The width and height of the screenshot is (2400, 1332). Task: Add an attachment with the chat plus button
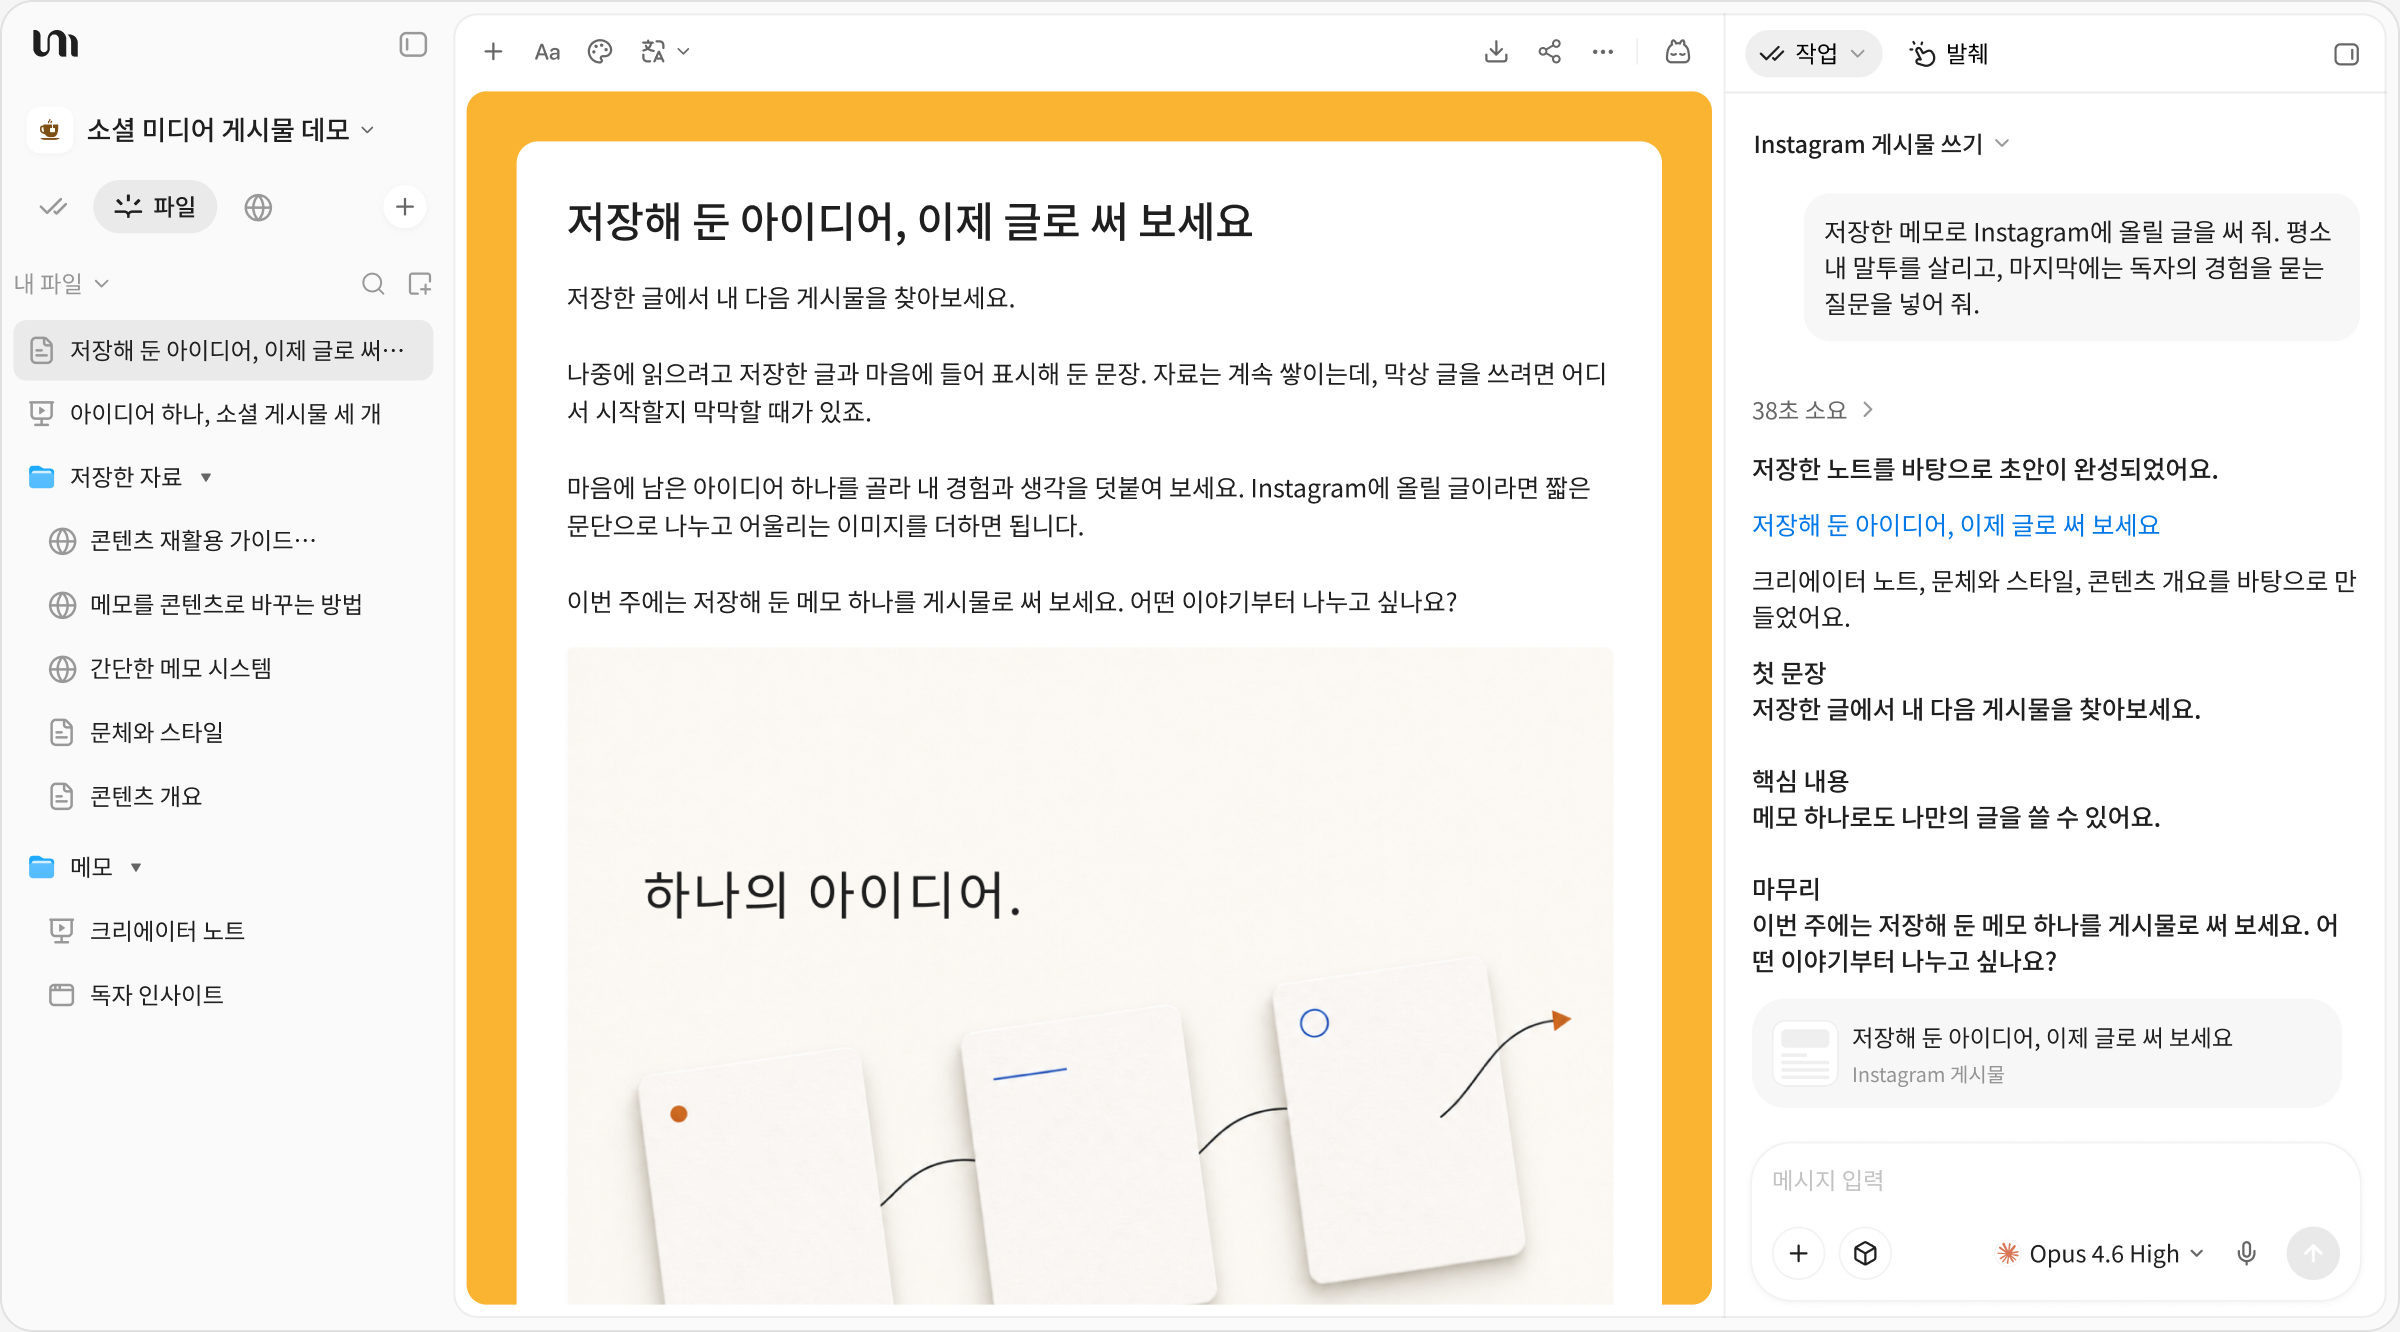click(1798, 1254)
